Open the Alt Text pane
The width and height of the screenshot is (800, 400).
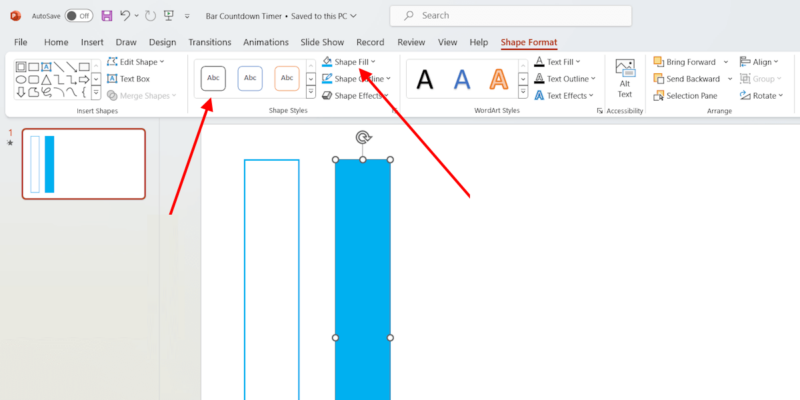click(x=625, y=79)
